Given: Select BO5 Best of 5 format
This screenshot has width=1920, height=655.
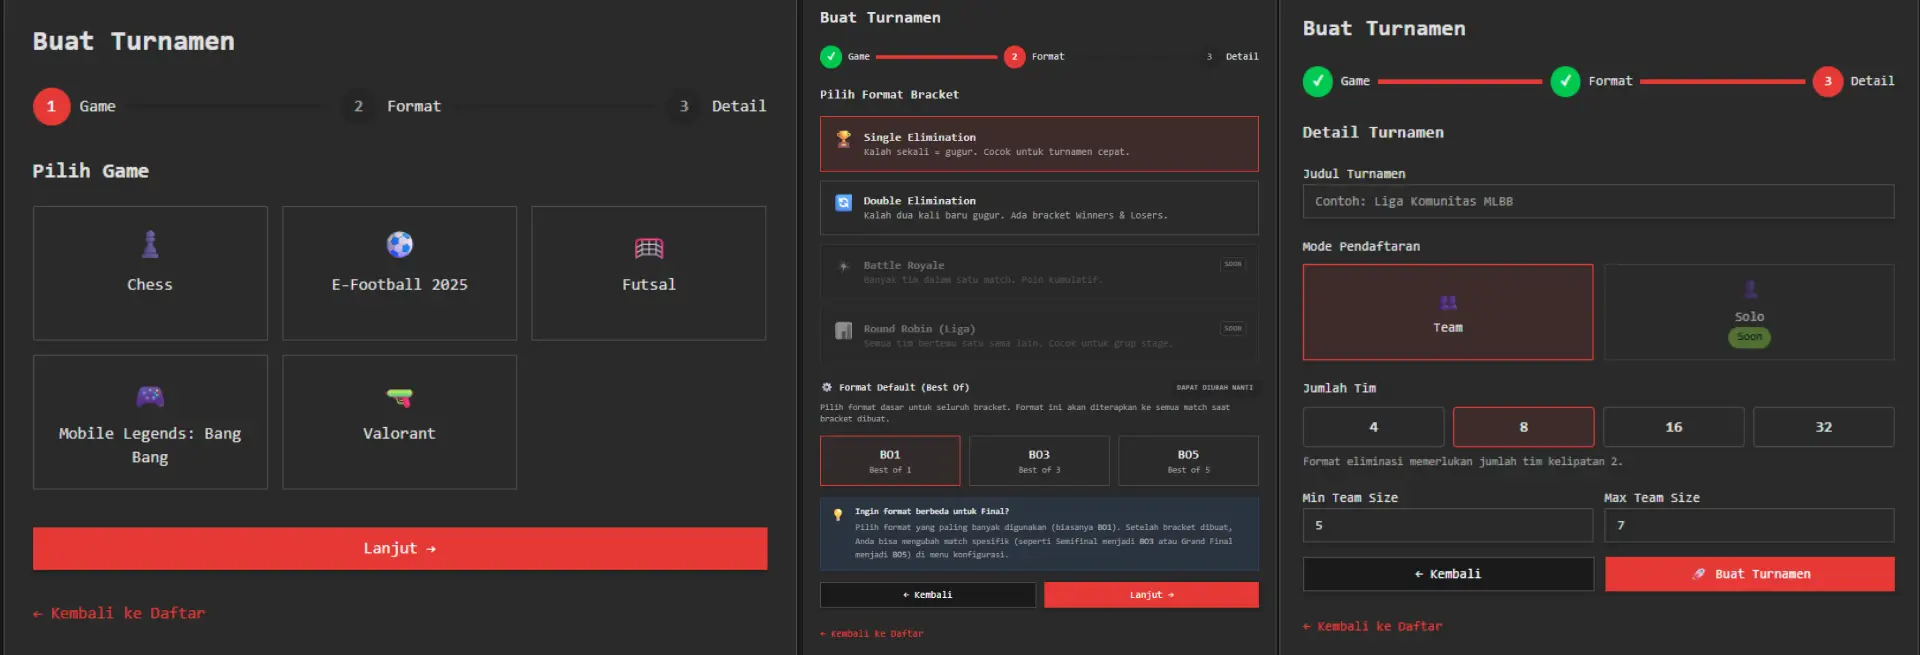Looking at the screenshot, I should pos(1188,460).
